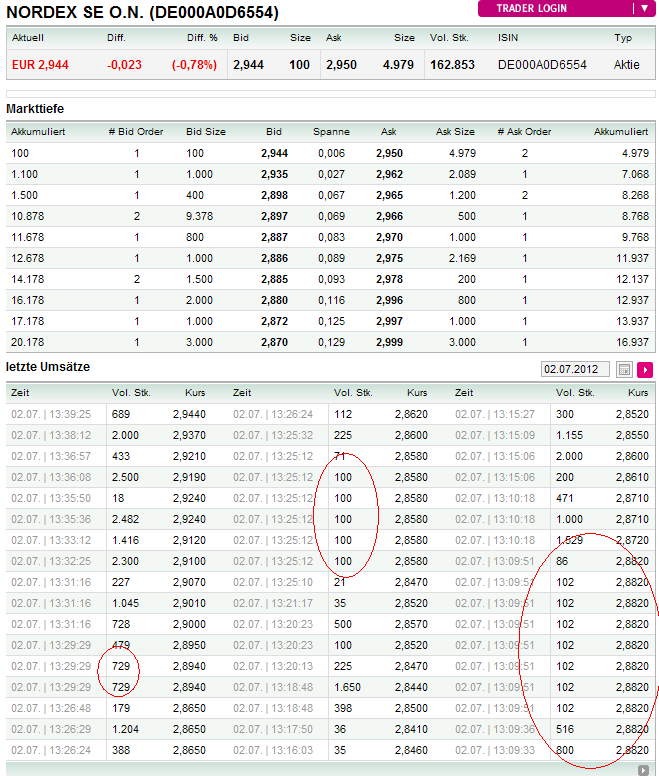Select ask price 2,999 in market depth

click(x=389, y=342)
